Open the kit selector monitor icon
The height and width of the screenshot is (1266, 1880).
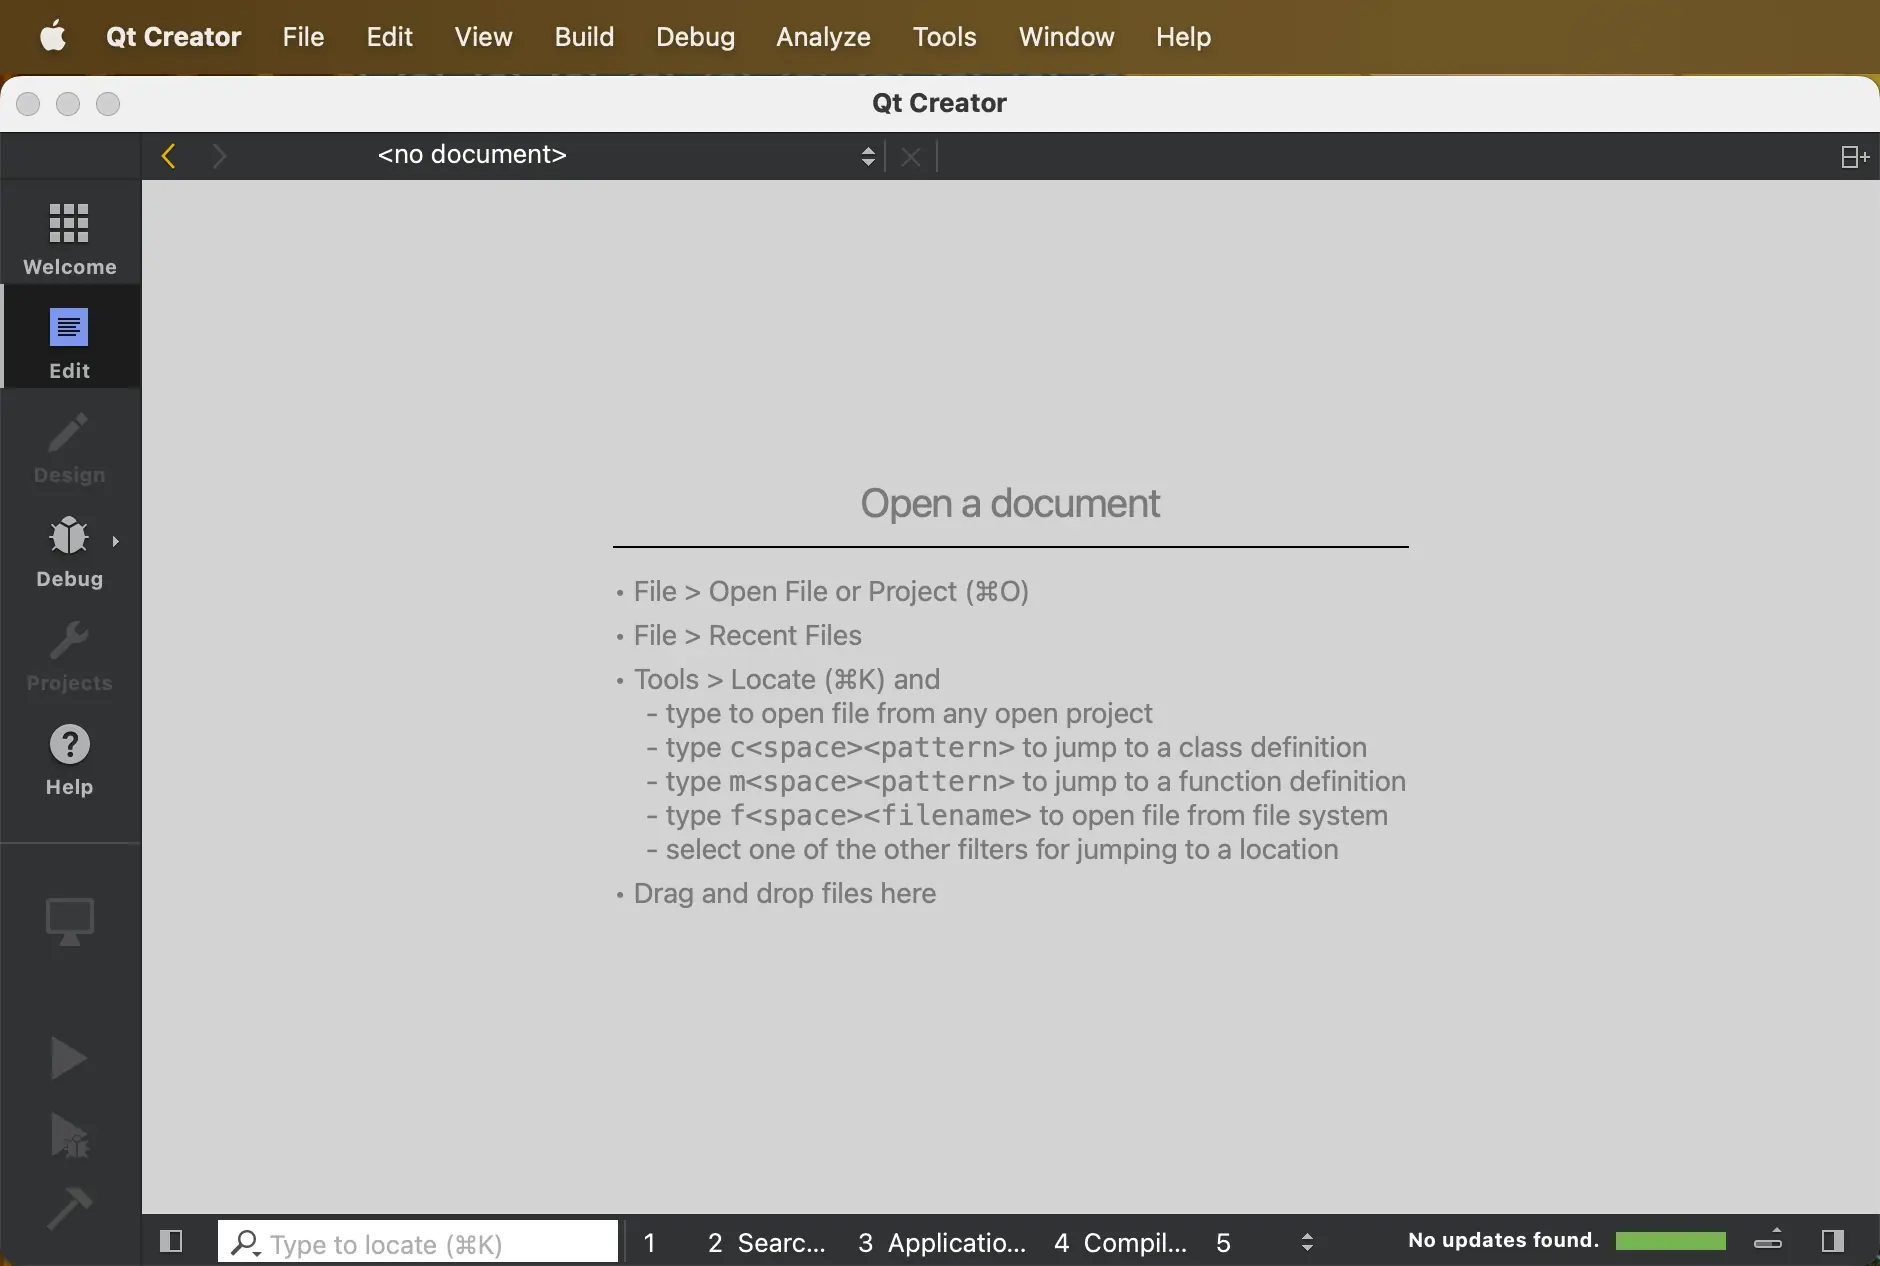[69, 920]
